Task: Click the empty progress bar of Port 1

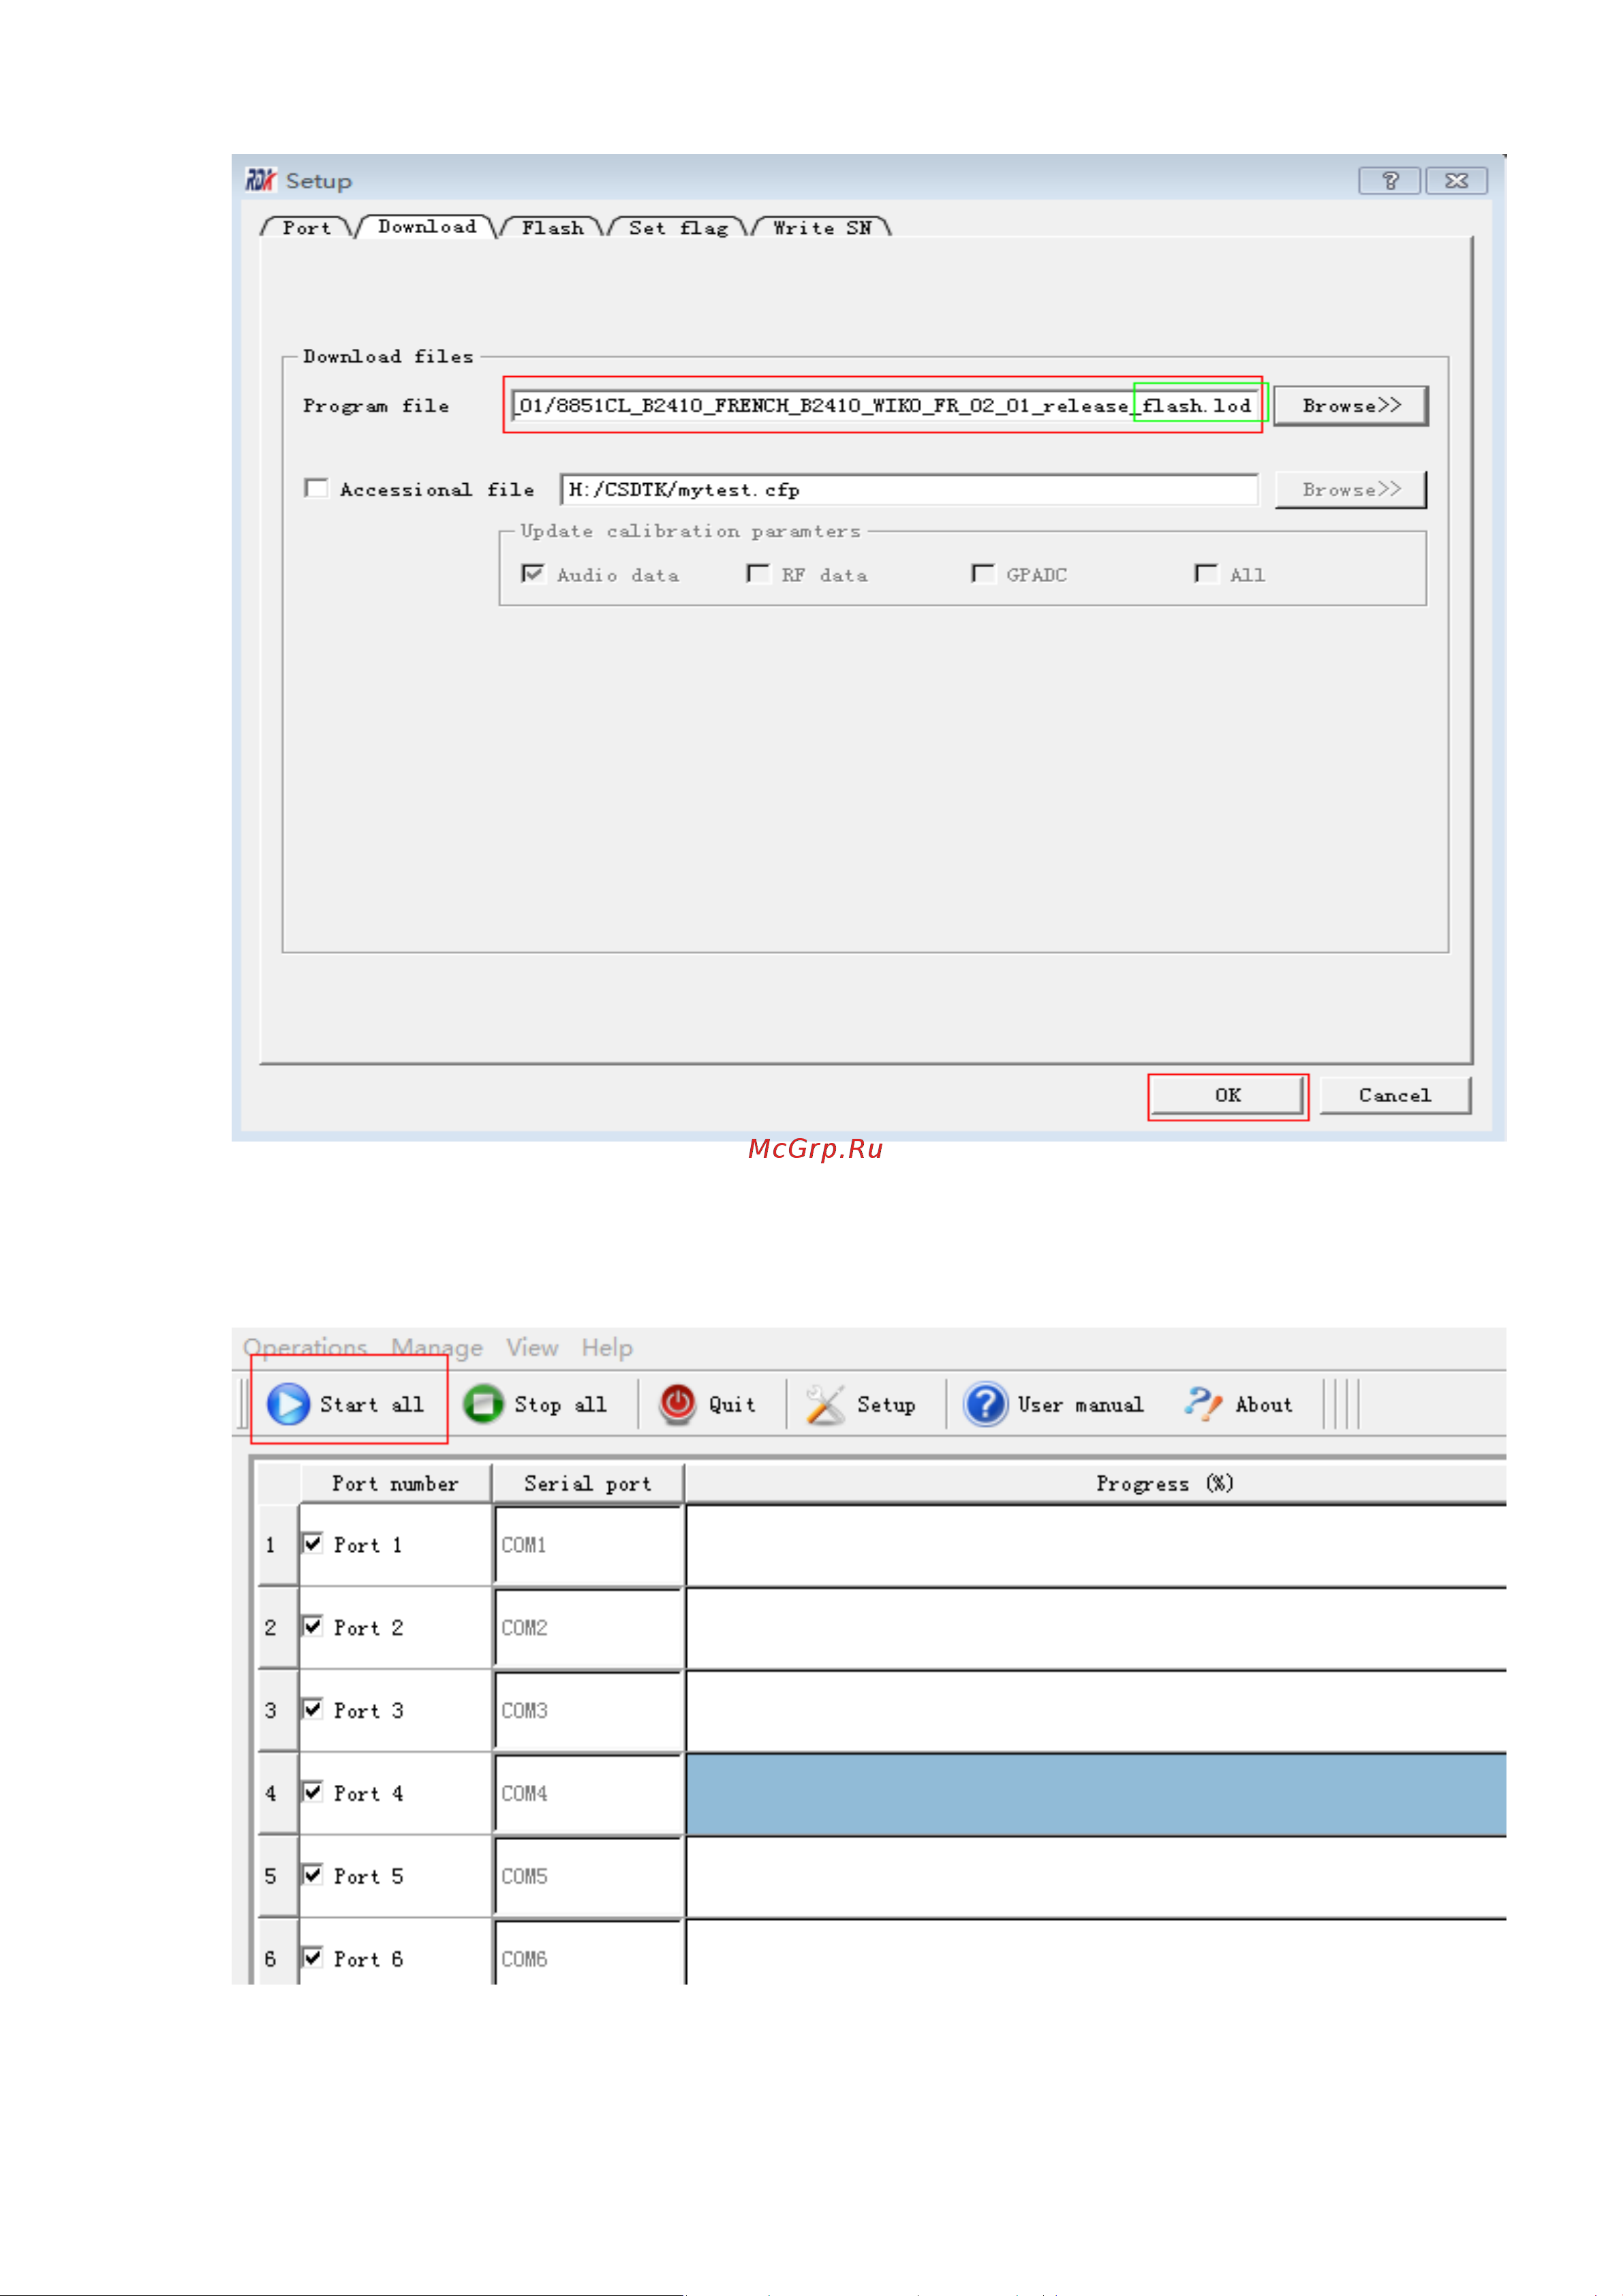Action: [x=1096, y=1545]
